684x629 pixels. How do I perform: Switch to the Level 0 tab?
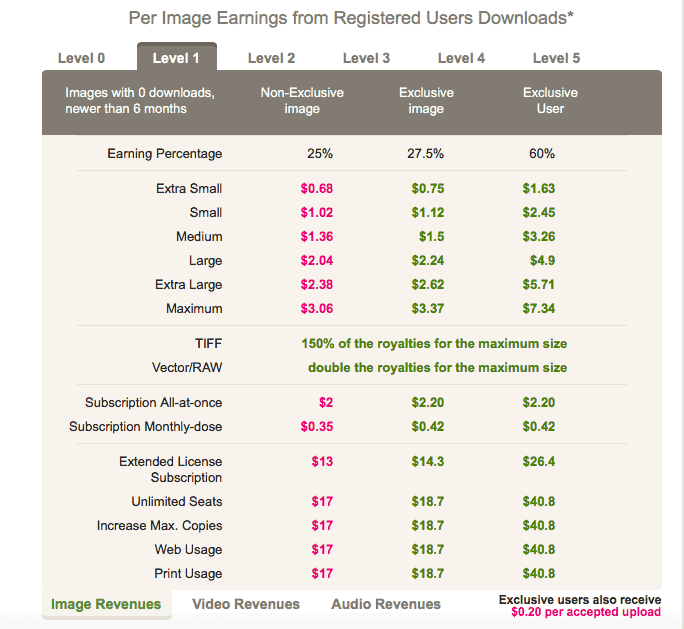pyautogui.click(x=81, y=58)
